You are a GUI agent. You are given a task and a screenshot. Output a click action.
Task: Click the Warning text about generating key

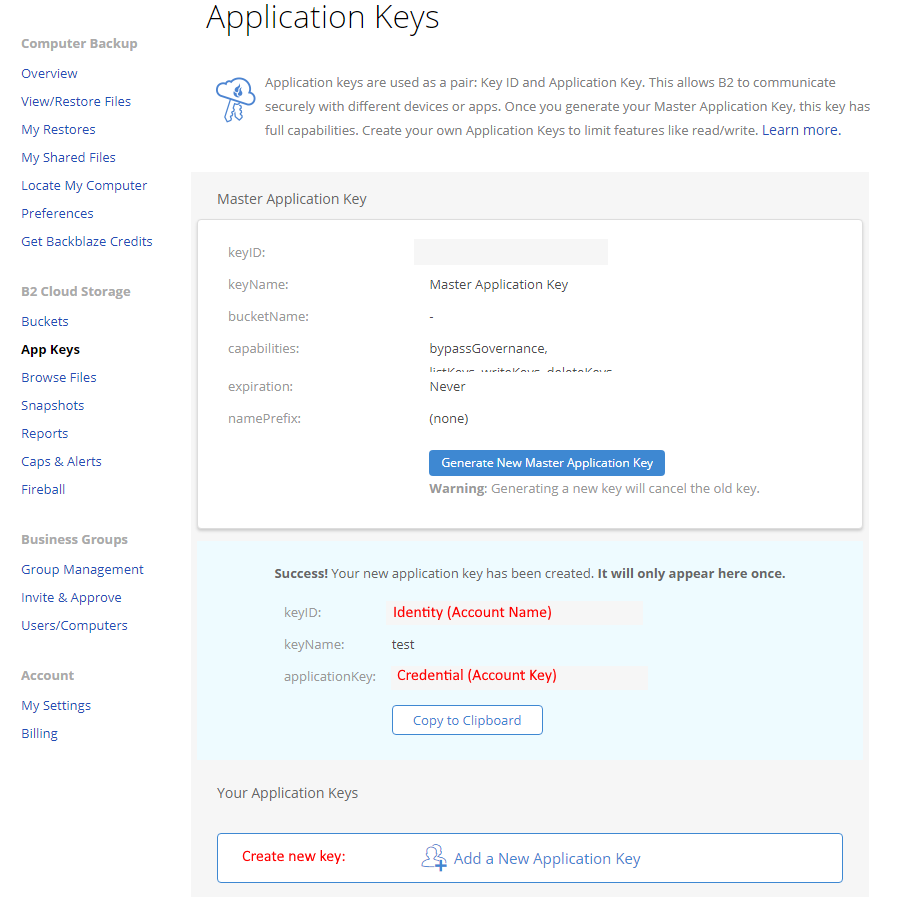(594, 488)
